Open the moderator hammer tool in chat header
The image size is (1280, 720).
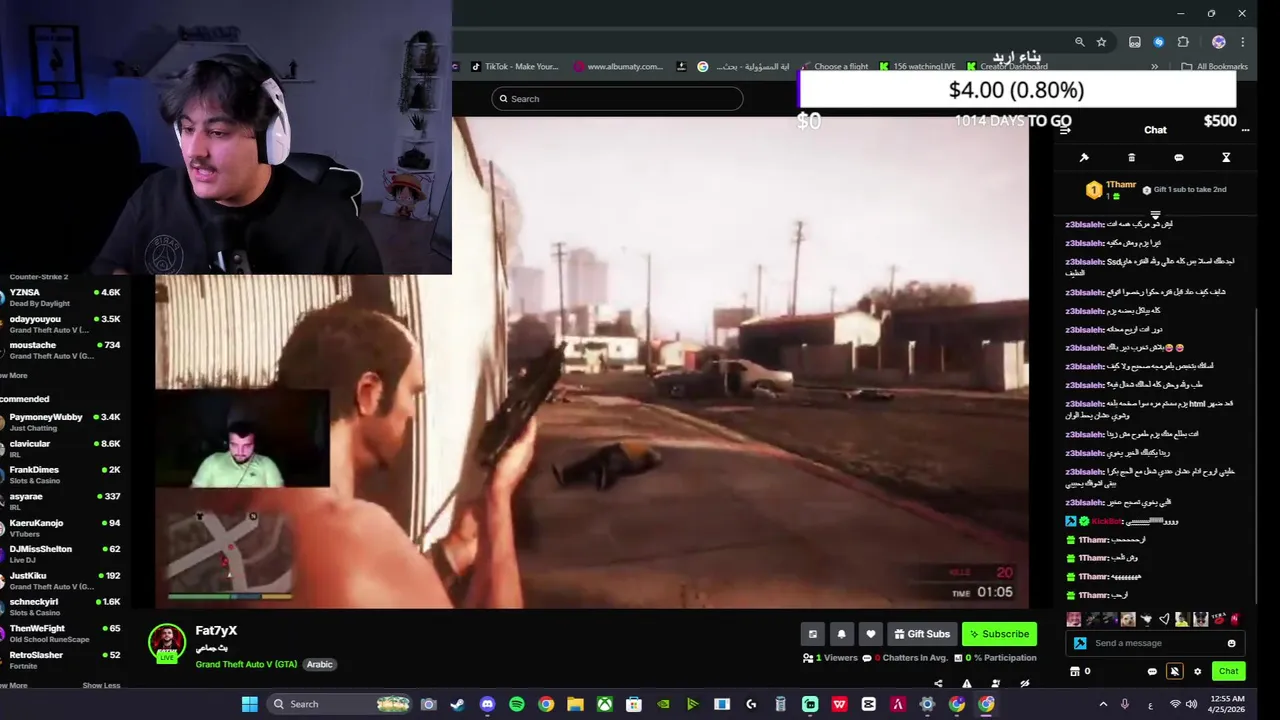coord(1084,158)
